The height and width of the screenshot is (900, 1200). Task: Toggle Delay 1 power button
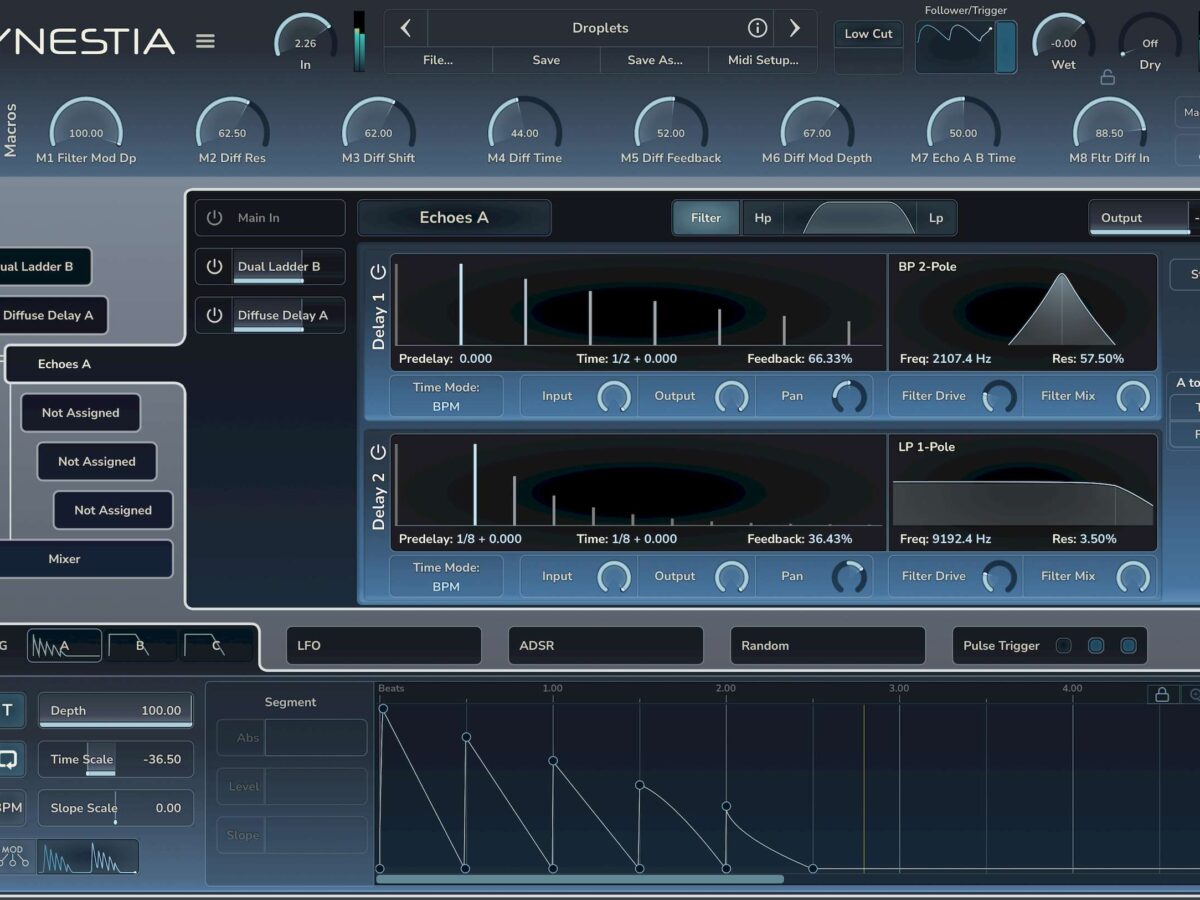tap(378, 272)
